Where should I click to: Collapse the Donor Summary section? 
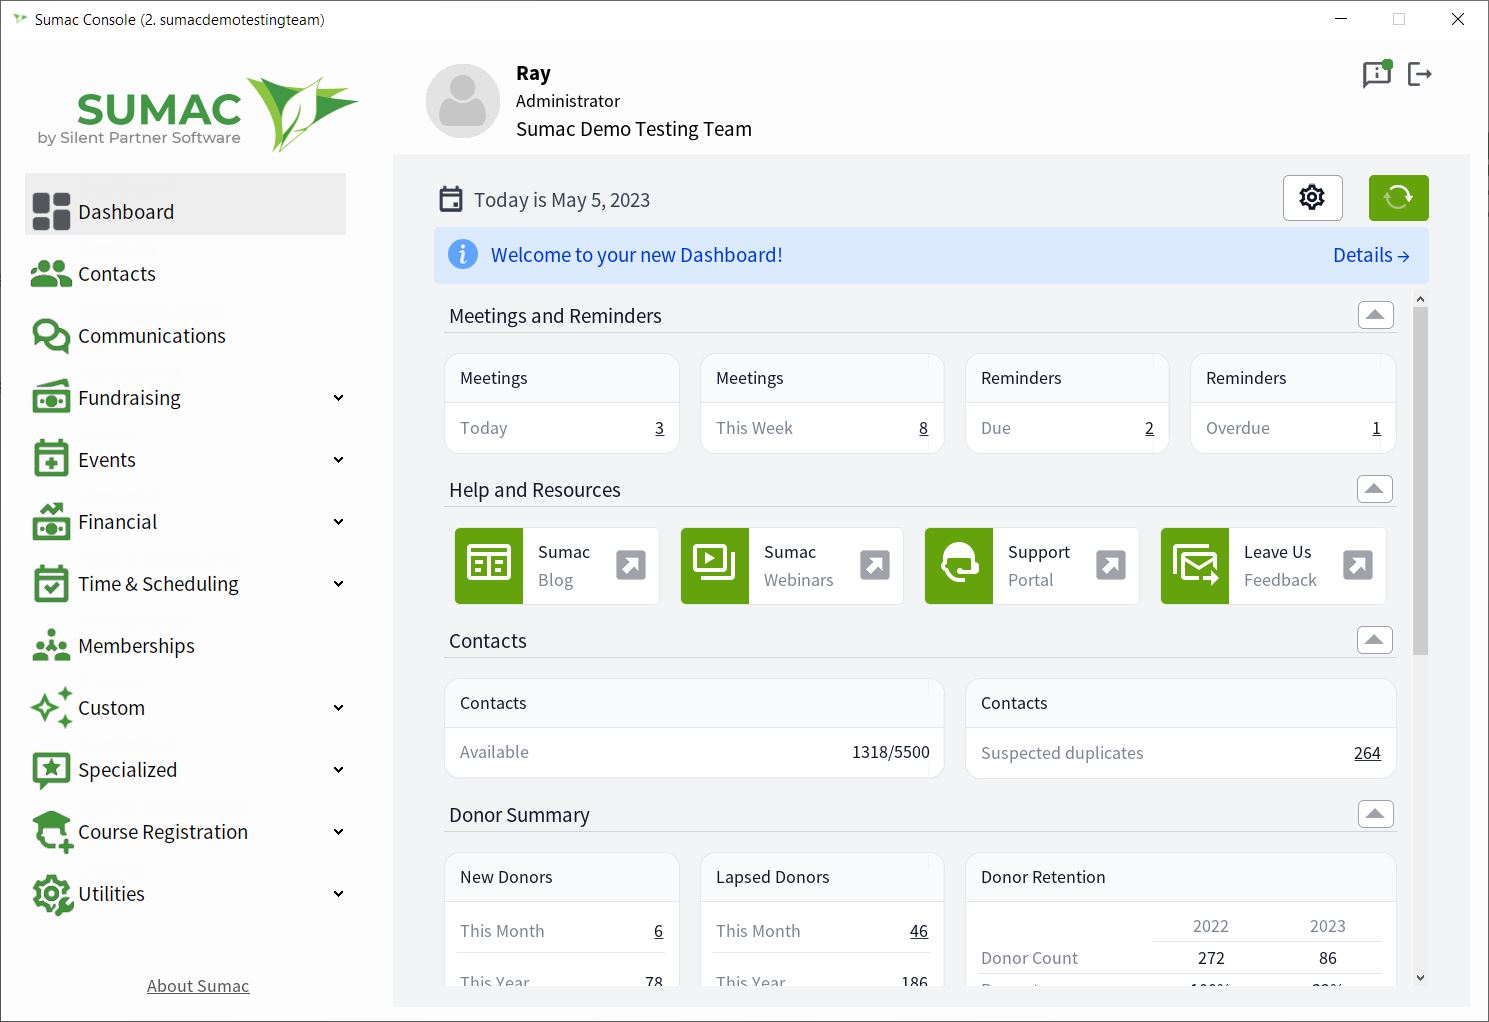point(1375,814)
